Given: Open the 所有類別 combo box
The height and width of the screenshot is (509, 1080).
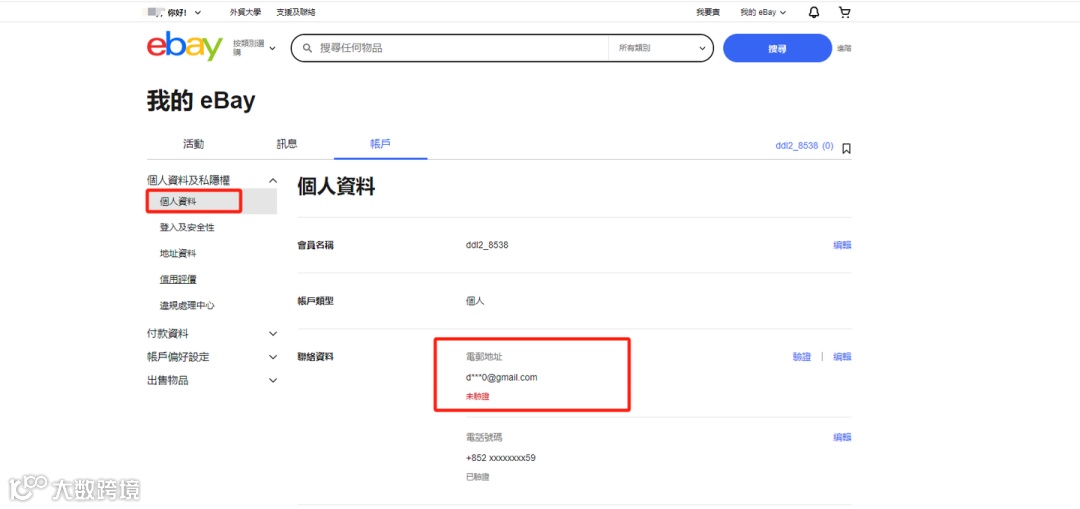Looking at the screenshot, I should click(661, 48).
